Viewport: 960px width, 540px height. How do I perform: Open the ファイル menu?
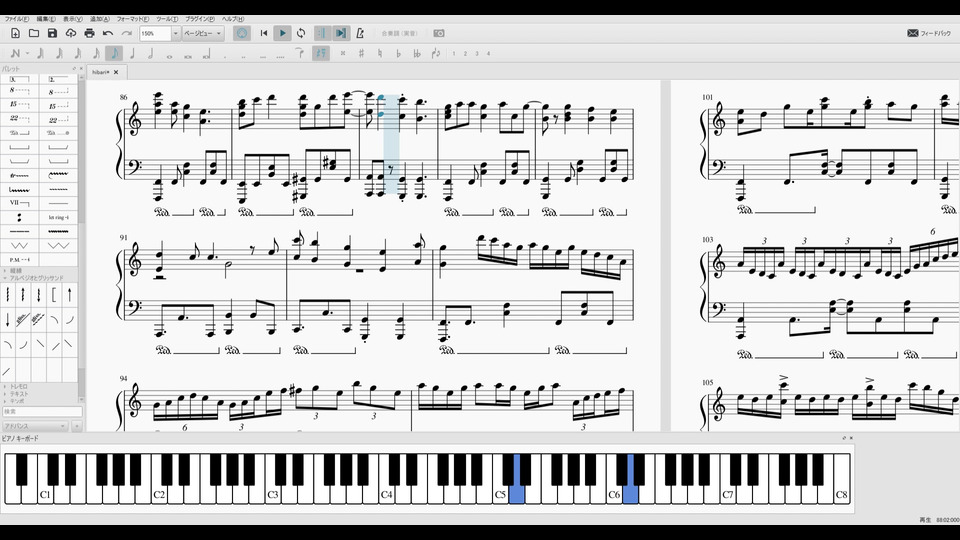pyautogui.click(x=17, y=19)
